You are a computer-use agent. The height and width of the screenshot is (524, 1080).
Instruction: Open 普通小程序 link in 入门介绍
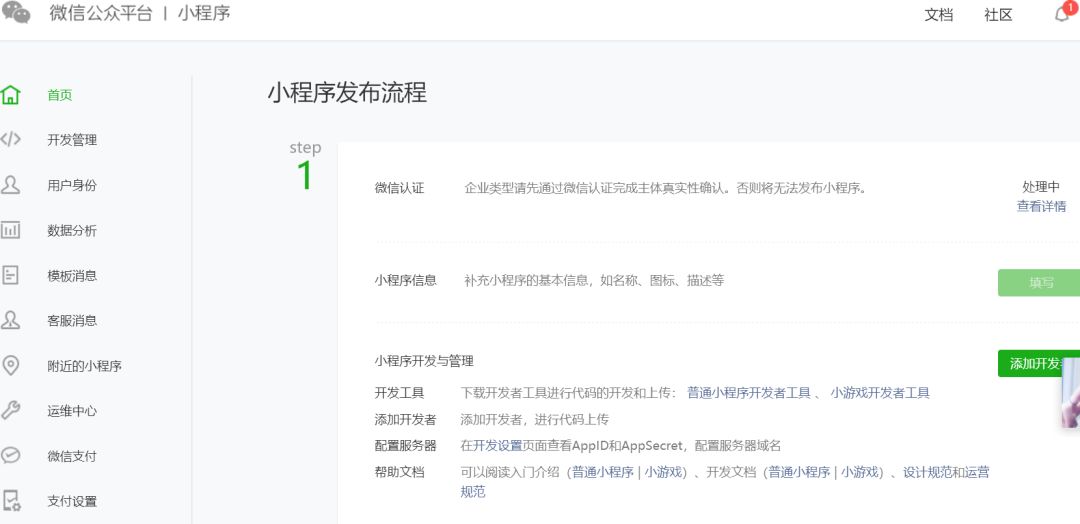[x=603, y=472]
